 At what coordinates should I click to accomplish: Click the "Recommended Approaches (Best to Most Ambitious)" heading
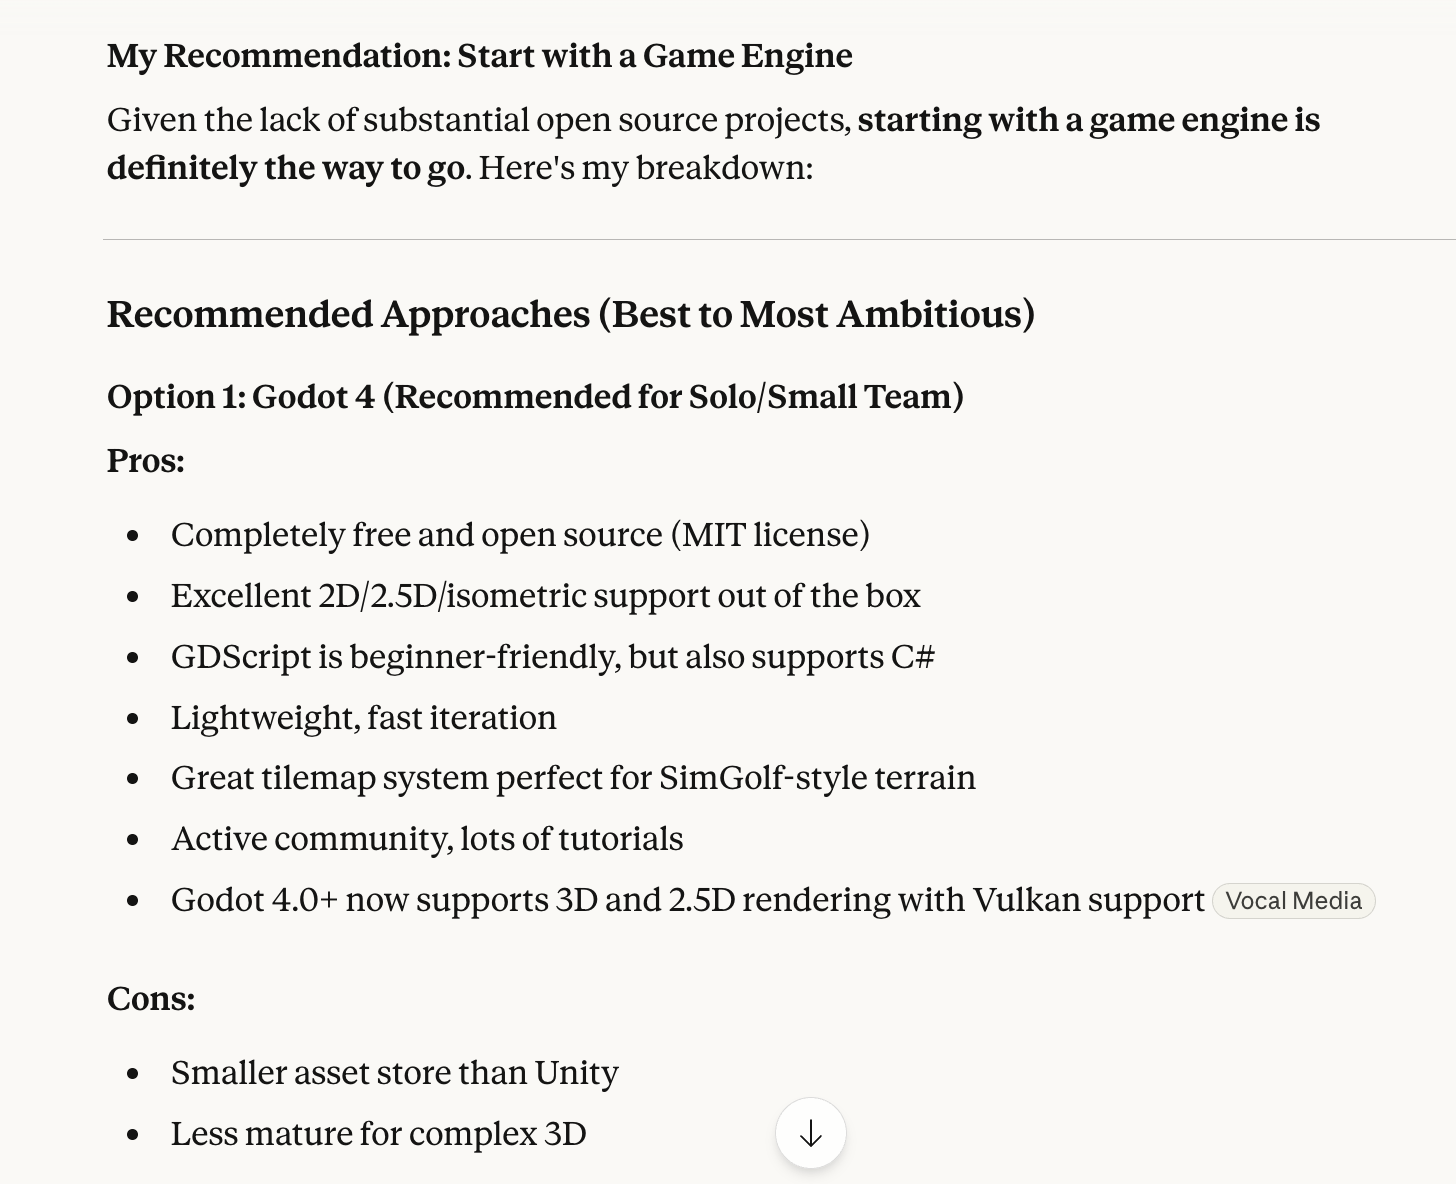[570, 314]
